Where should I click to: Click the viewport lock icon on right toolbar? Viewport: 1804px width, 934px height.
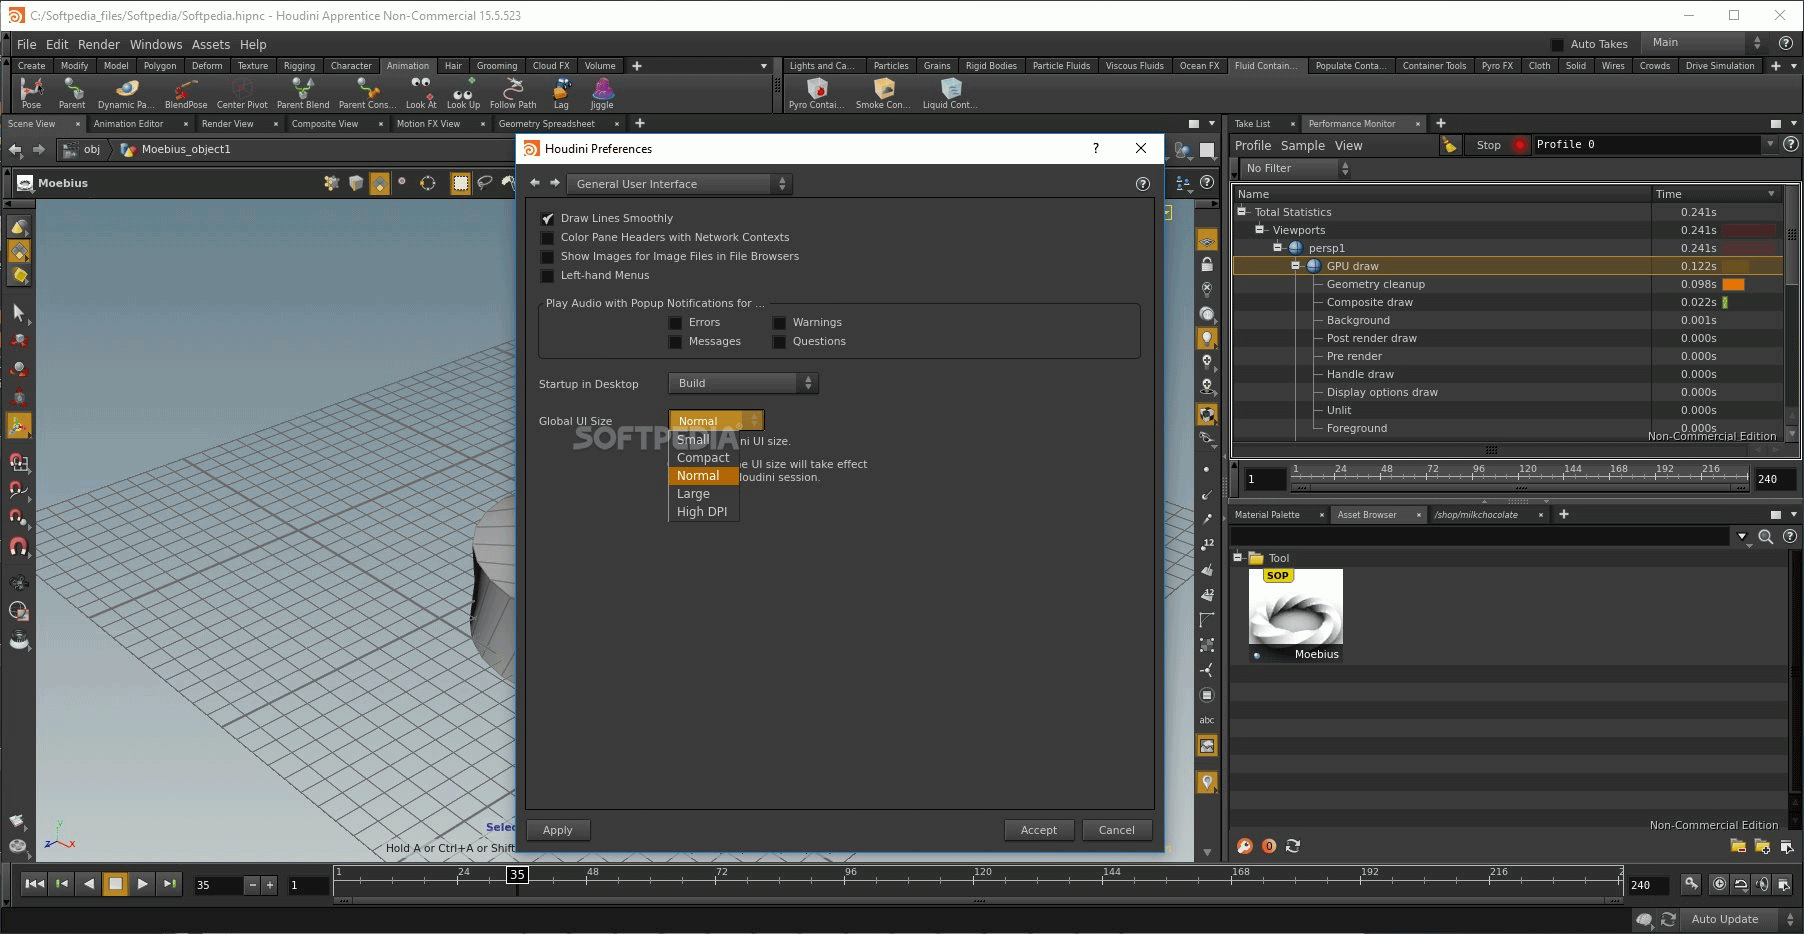pos(1207,265)
